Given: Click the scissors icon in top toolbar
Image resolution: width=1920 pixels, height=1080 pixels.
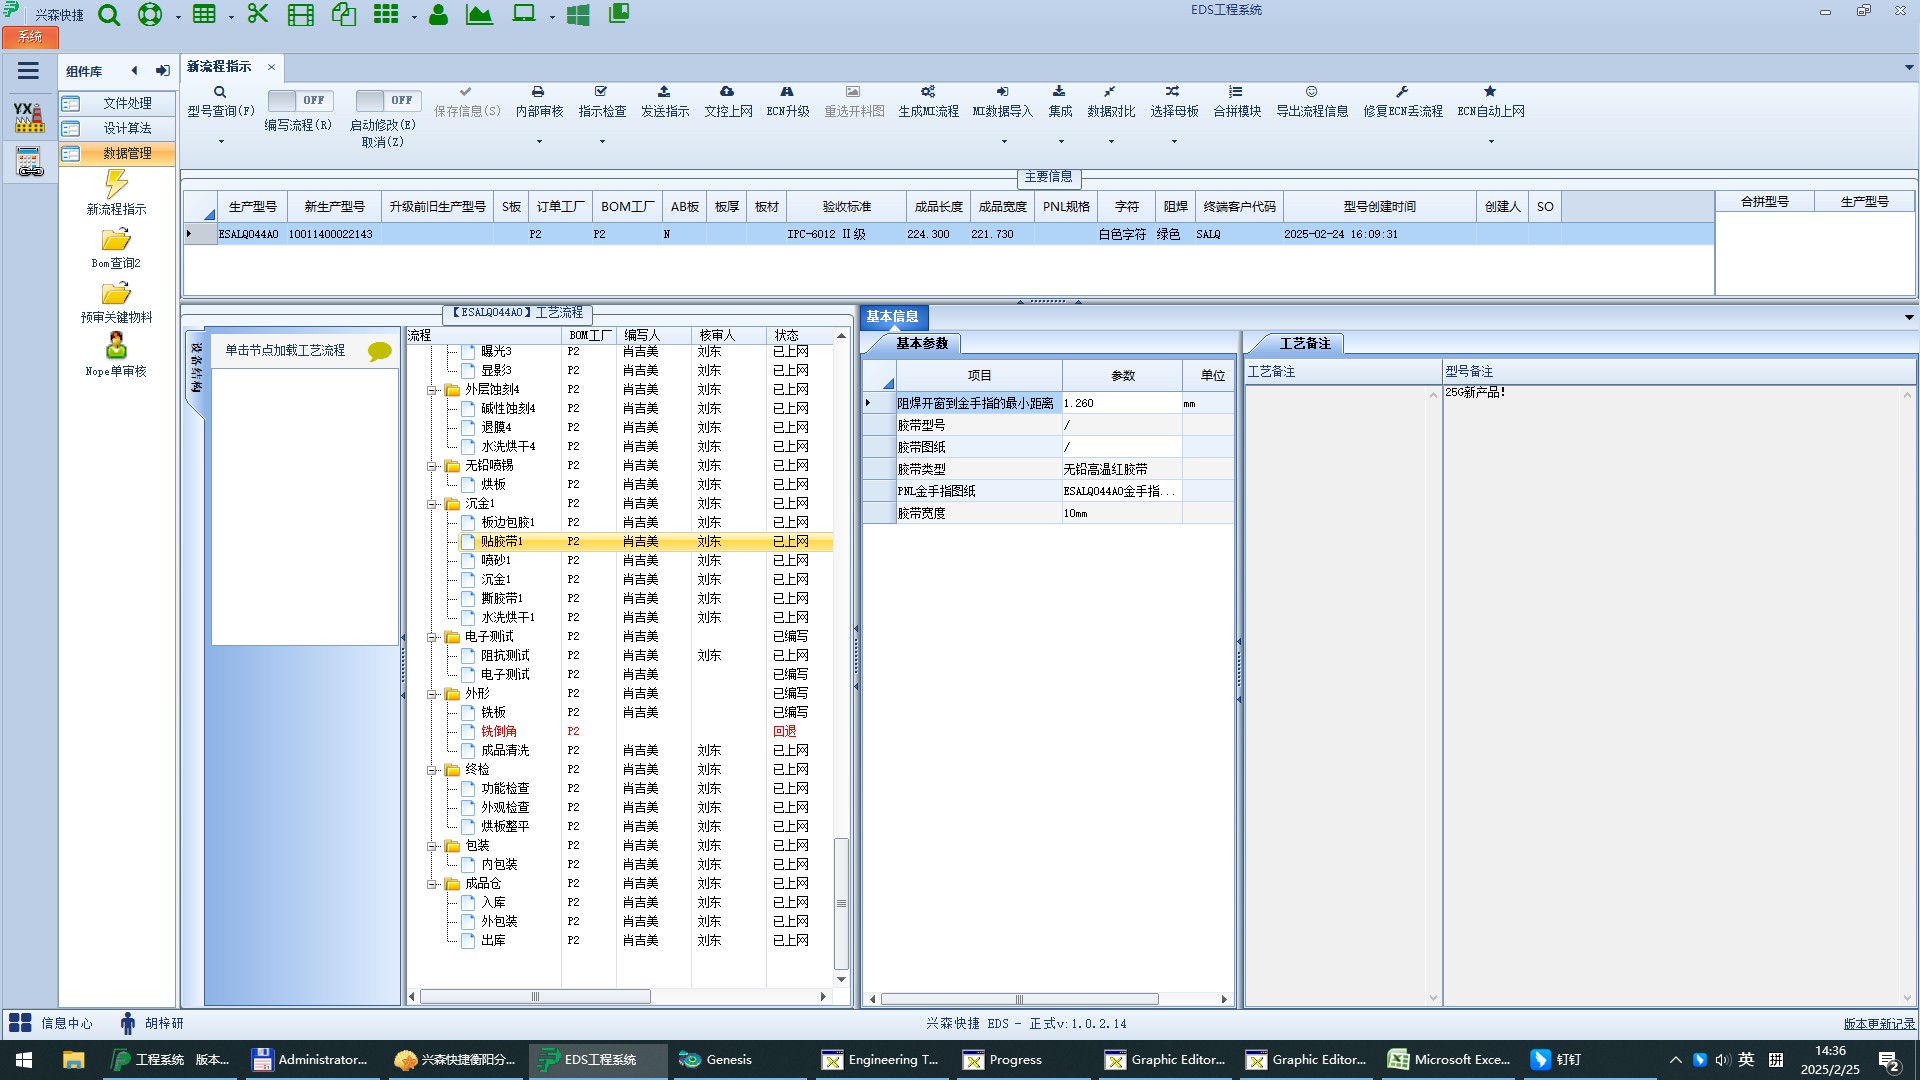Looking at the screenshot, I should pyautogui.click(x=258, y=14).
